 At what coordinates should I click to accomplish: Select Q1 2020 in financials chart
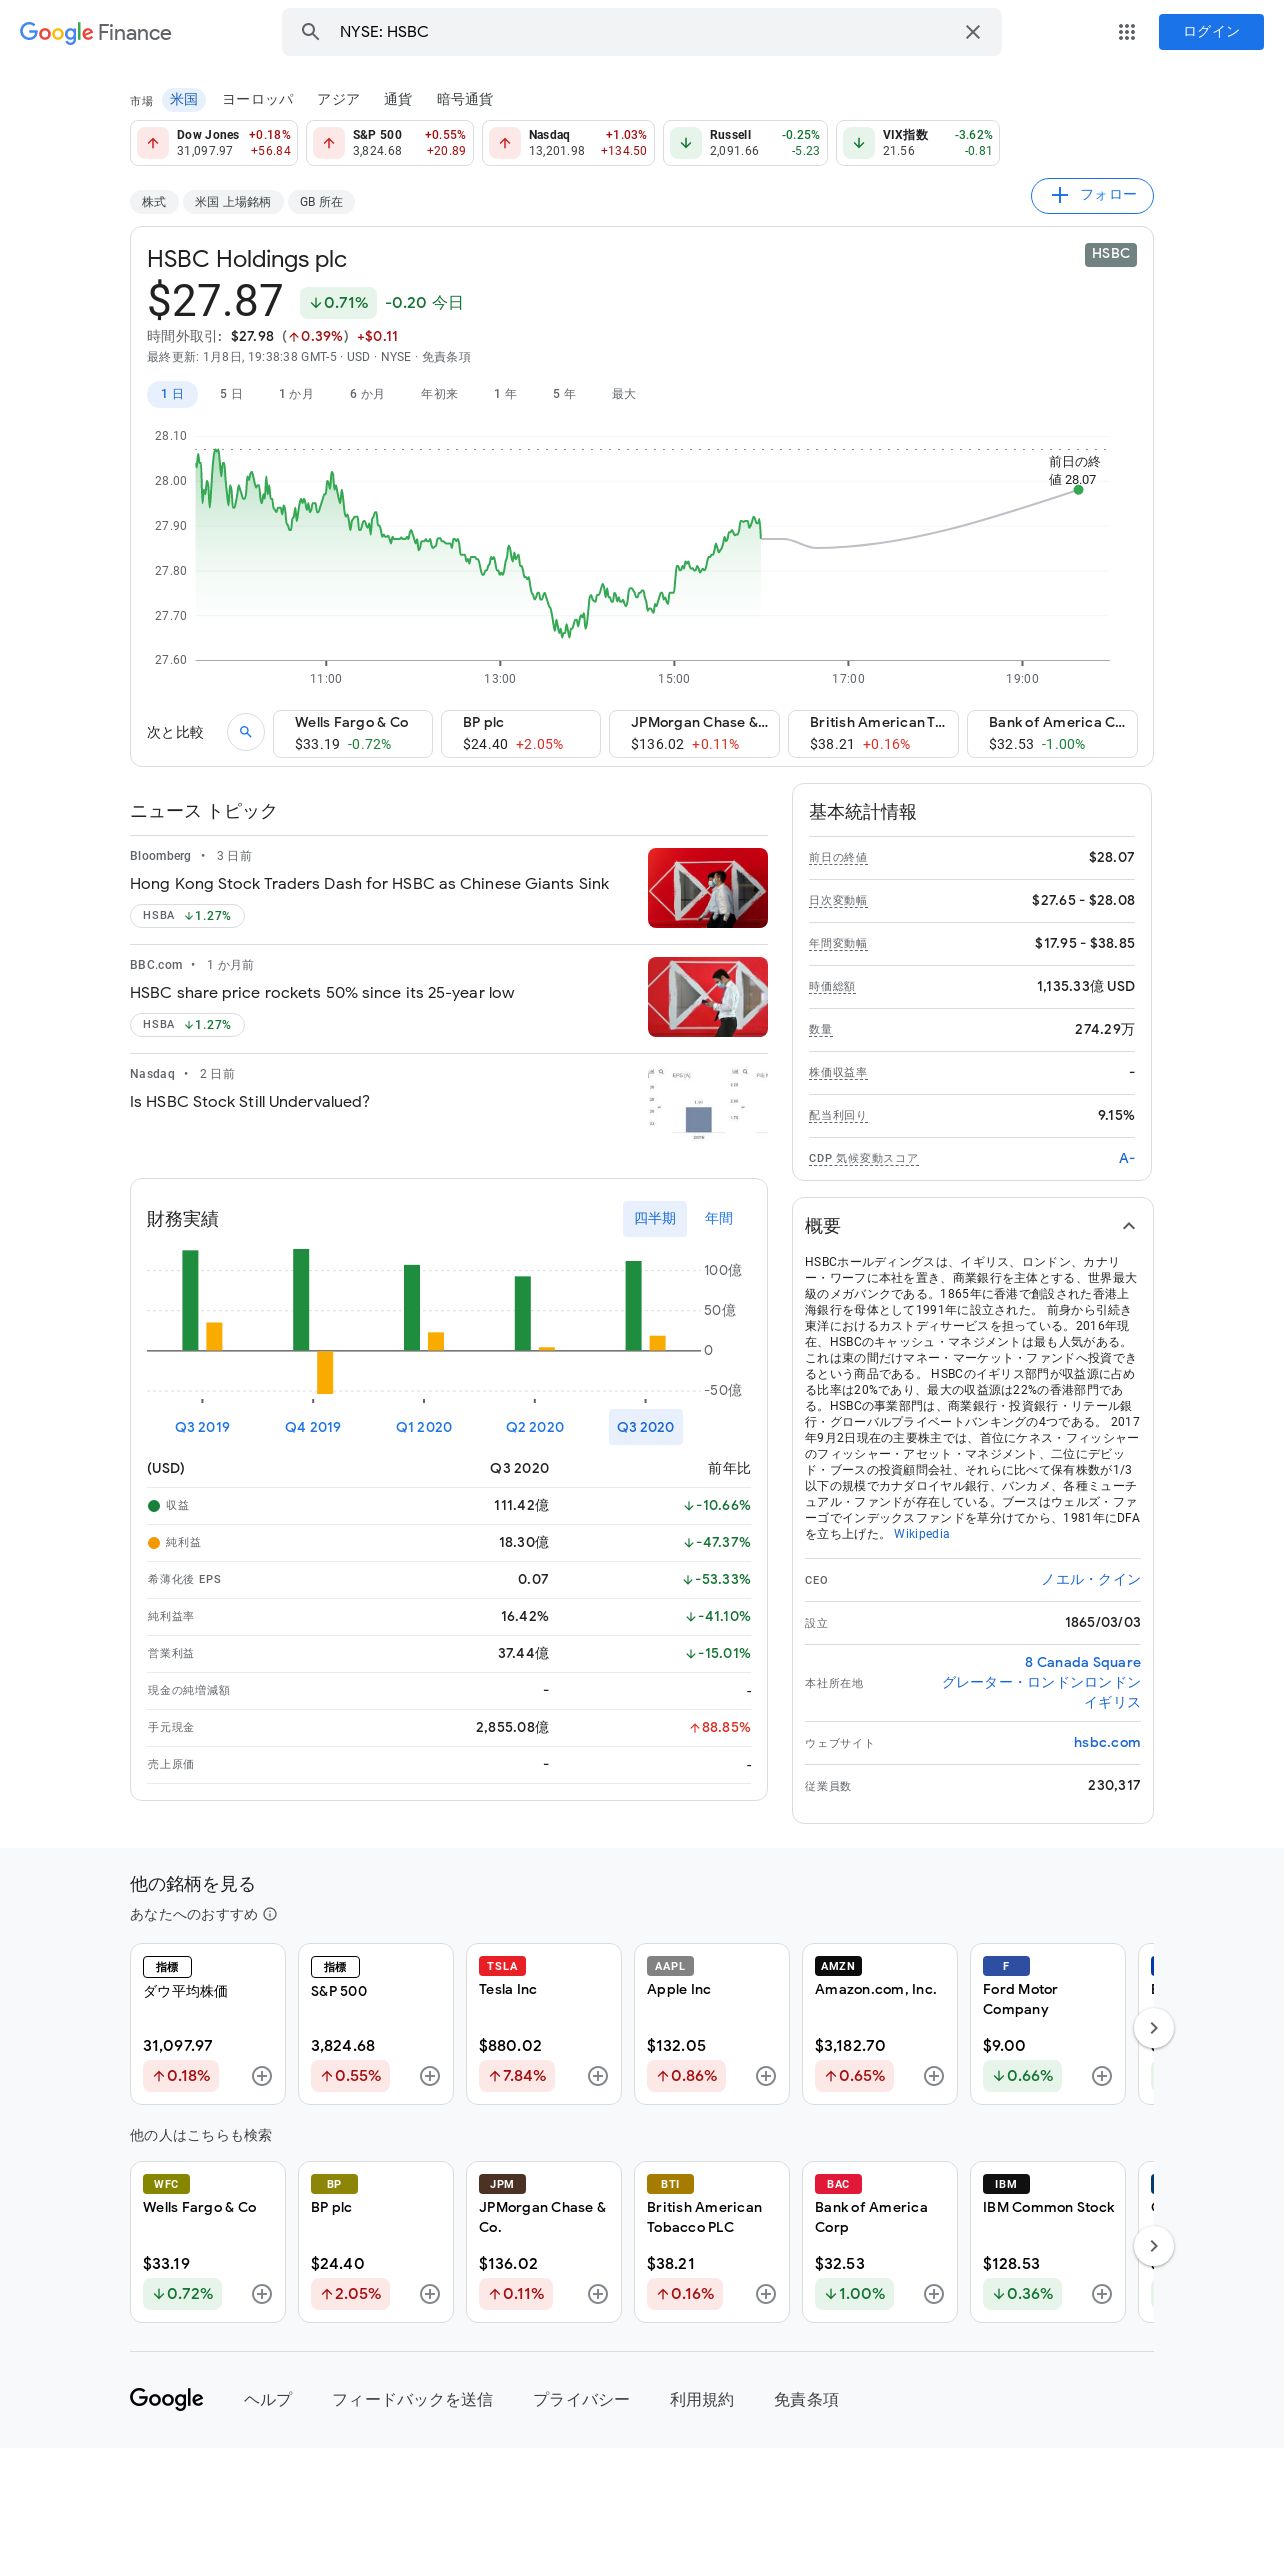tap(424, 1427)
